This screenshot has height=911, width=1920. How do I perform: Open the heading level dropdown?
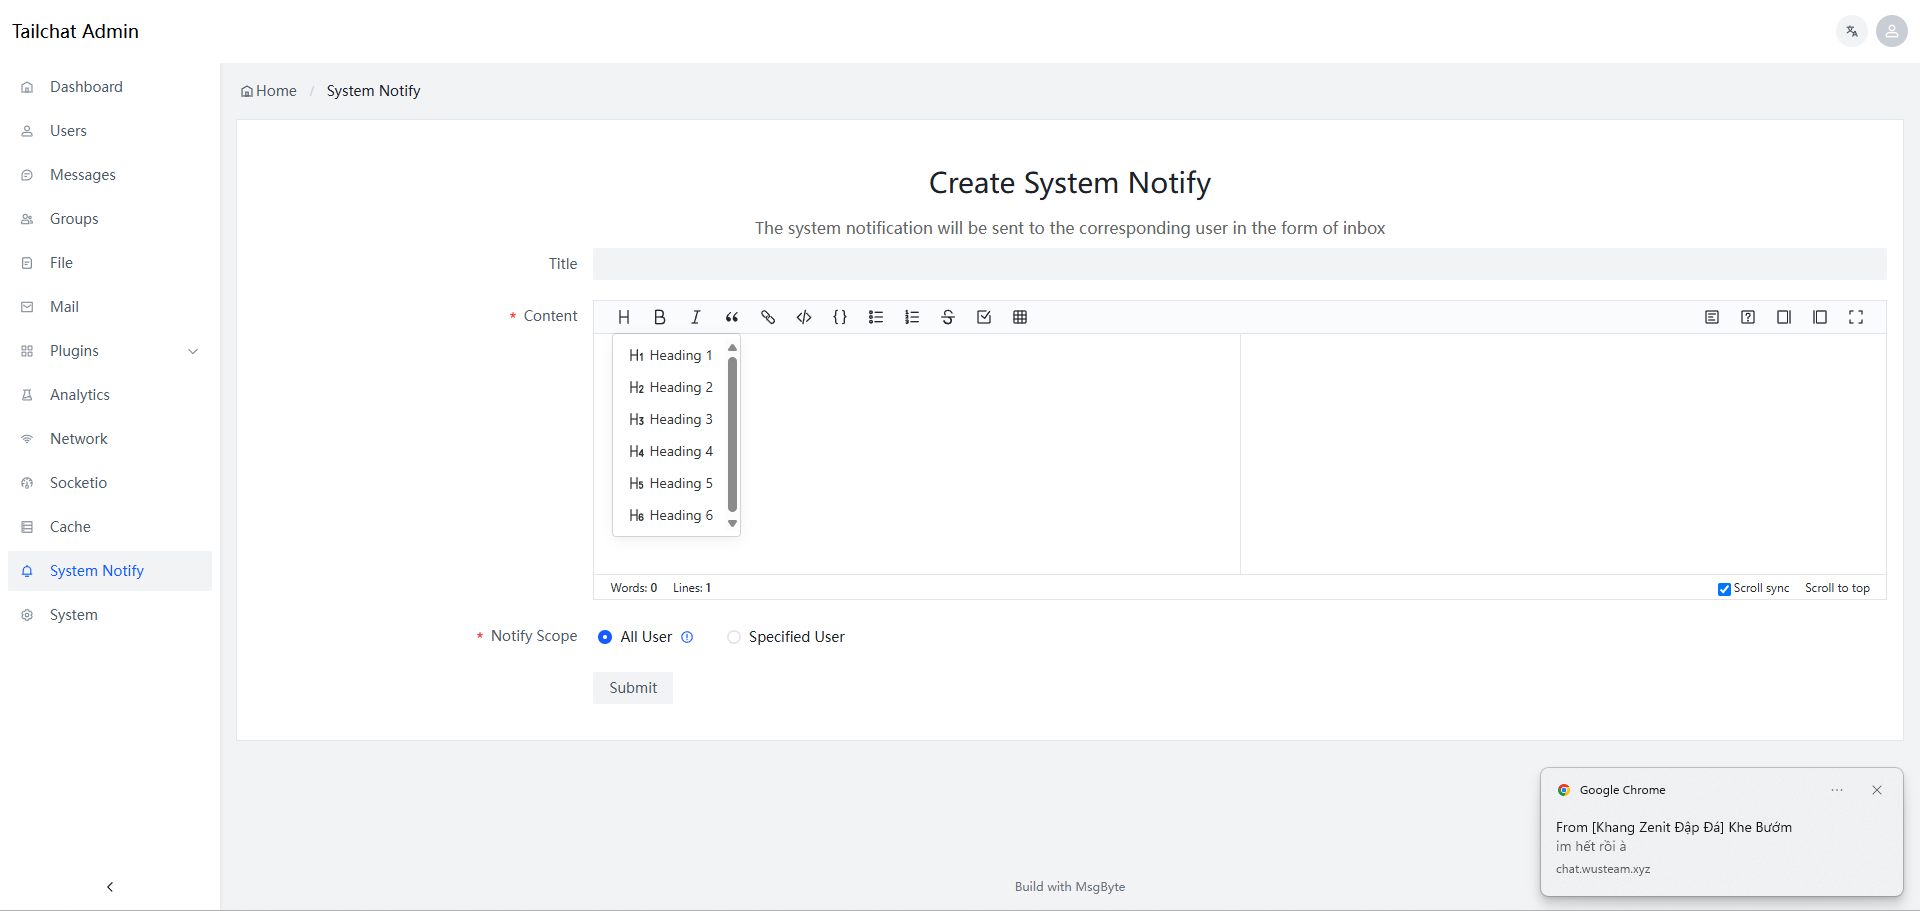624,317
